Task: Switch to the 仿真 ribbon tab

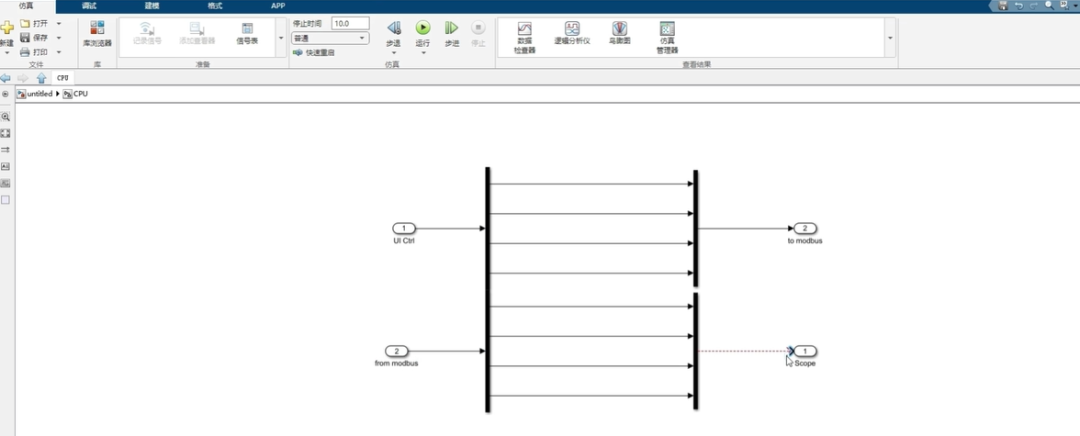Action: 26,6
